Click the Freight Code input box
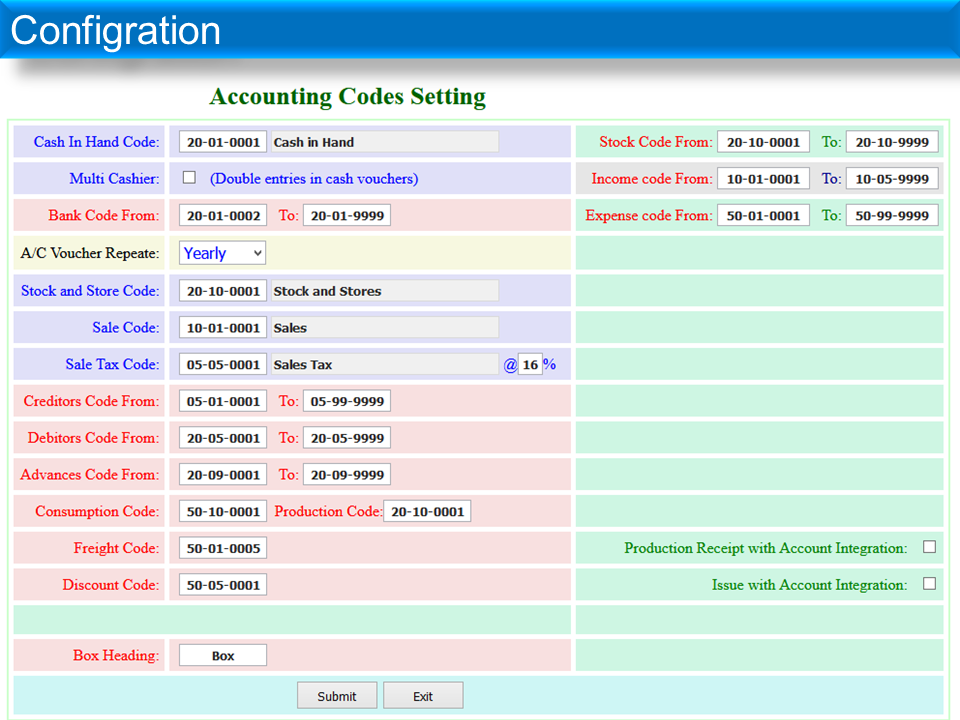The height and width of the screenshot is (720, 960). click(x=223, y=548)
